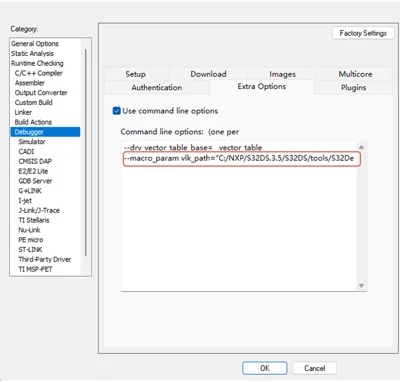Select General Options category

pos(35,44)
